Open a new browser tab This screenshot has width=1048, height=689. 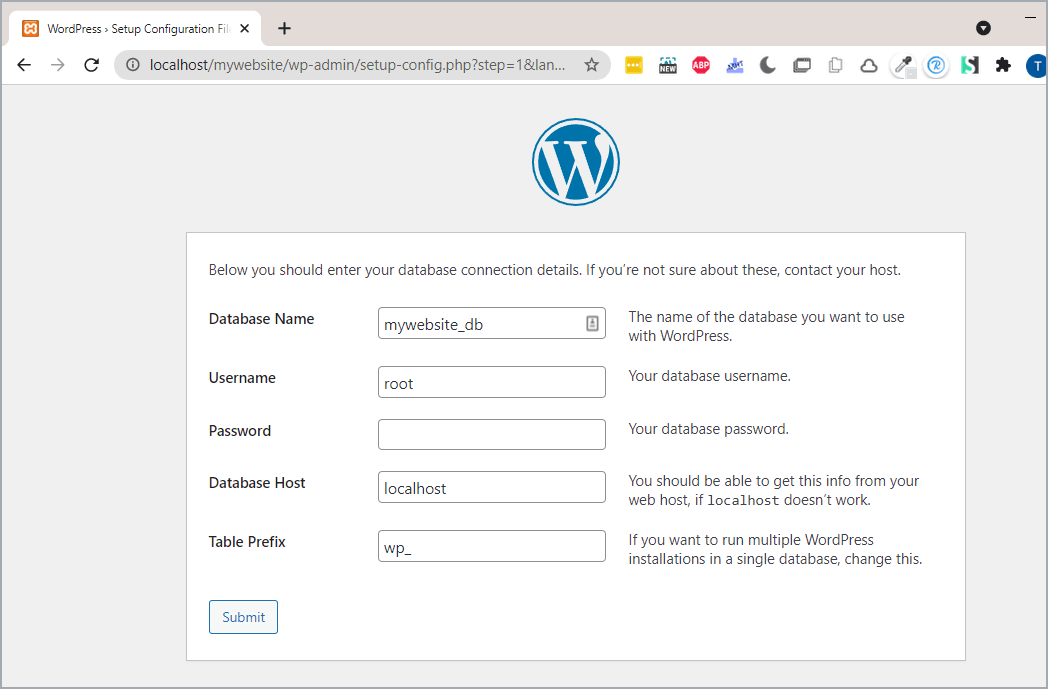click(x=284, y=28)
